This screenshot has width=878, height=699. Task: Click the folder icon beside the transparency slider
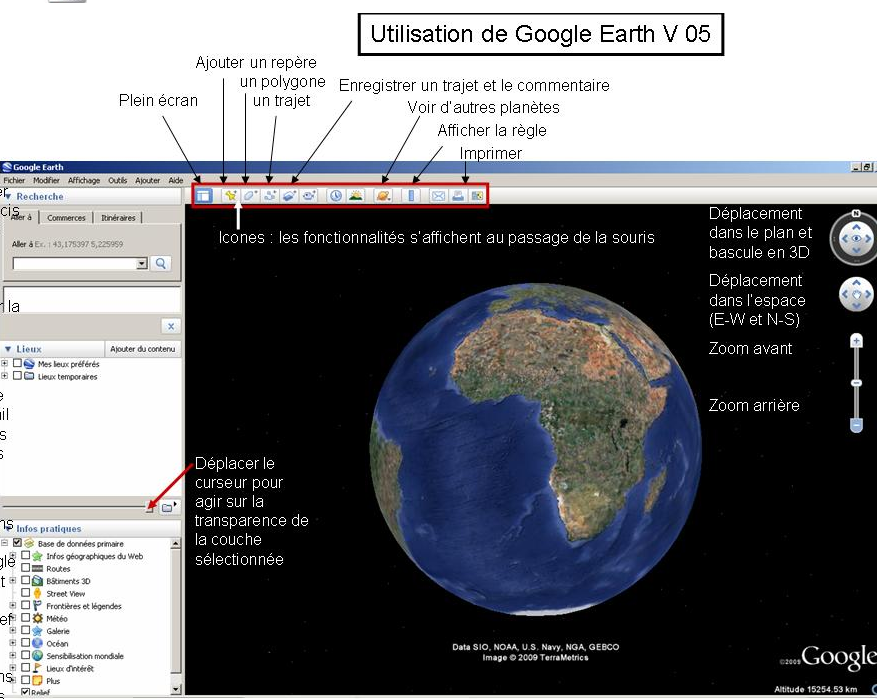pyautogui.click(x=168, y=507)
